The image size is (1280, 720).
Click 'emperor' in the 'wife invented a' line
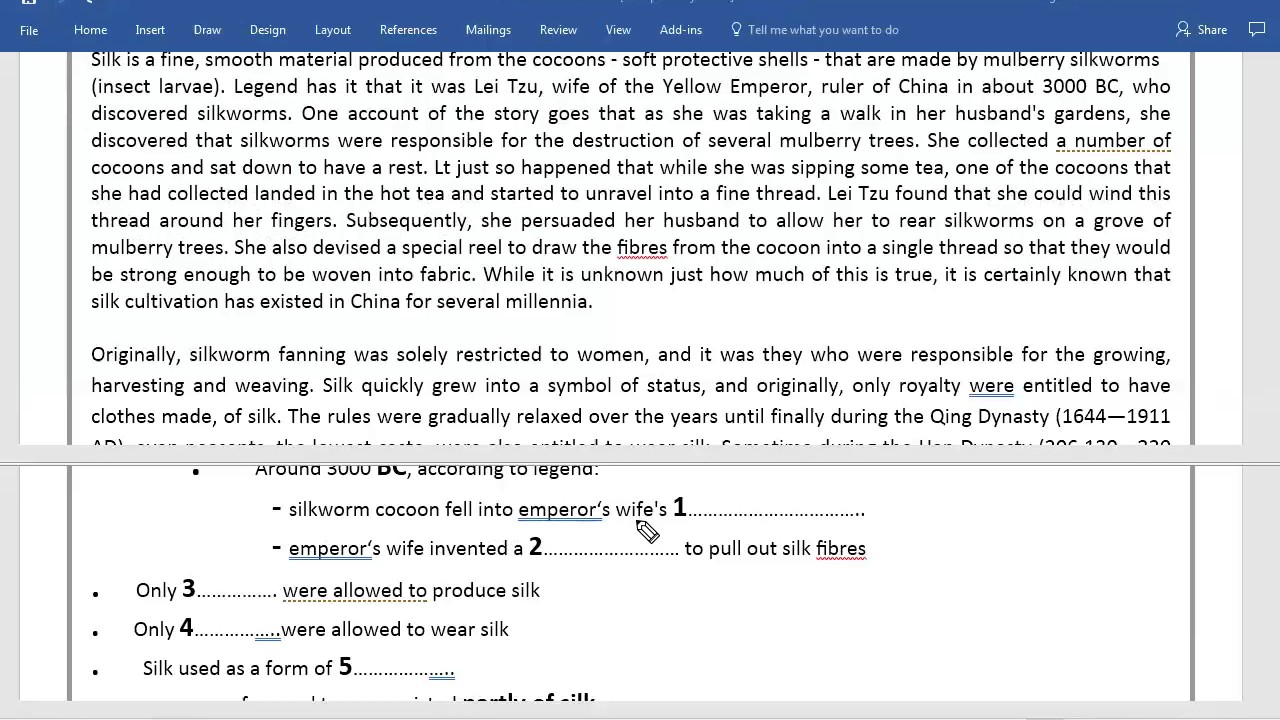328,548
